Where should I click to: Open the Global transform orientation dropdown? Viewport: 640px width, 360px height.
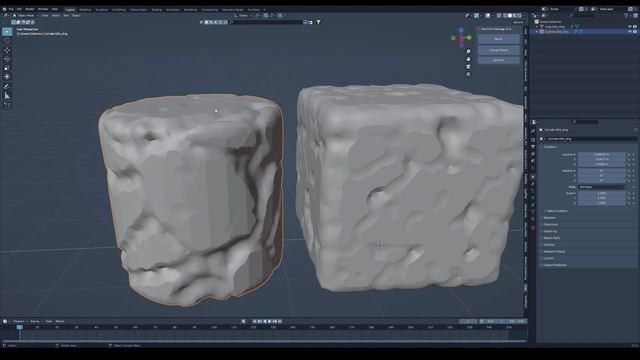point(243,16)
